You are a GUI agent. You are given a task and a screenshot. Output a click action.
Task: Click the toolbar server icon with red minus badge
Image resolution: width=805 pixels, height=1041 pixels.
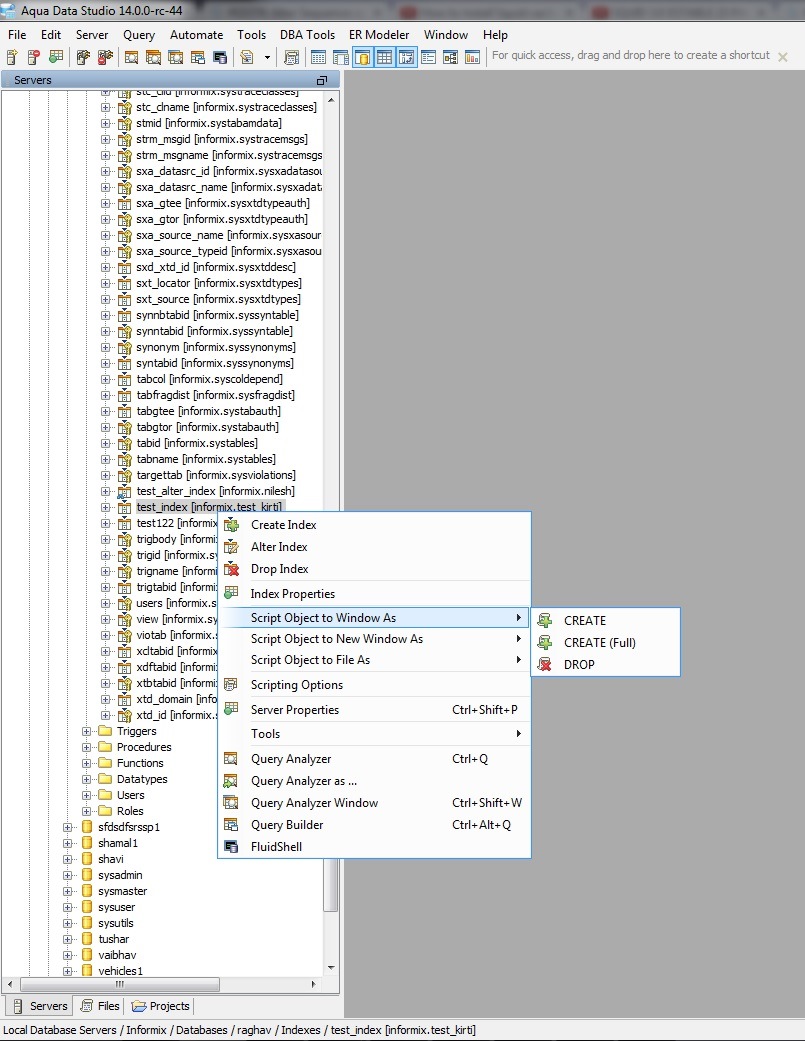pyautogui.click(x=34, y=58)
